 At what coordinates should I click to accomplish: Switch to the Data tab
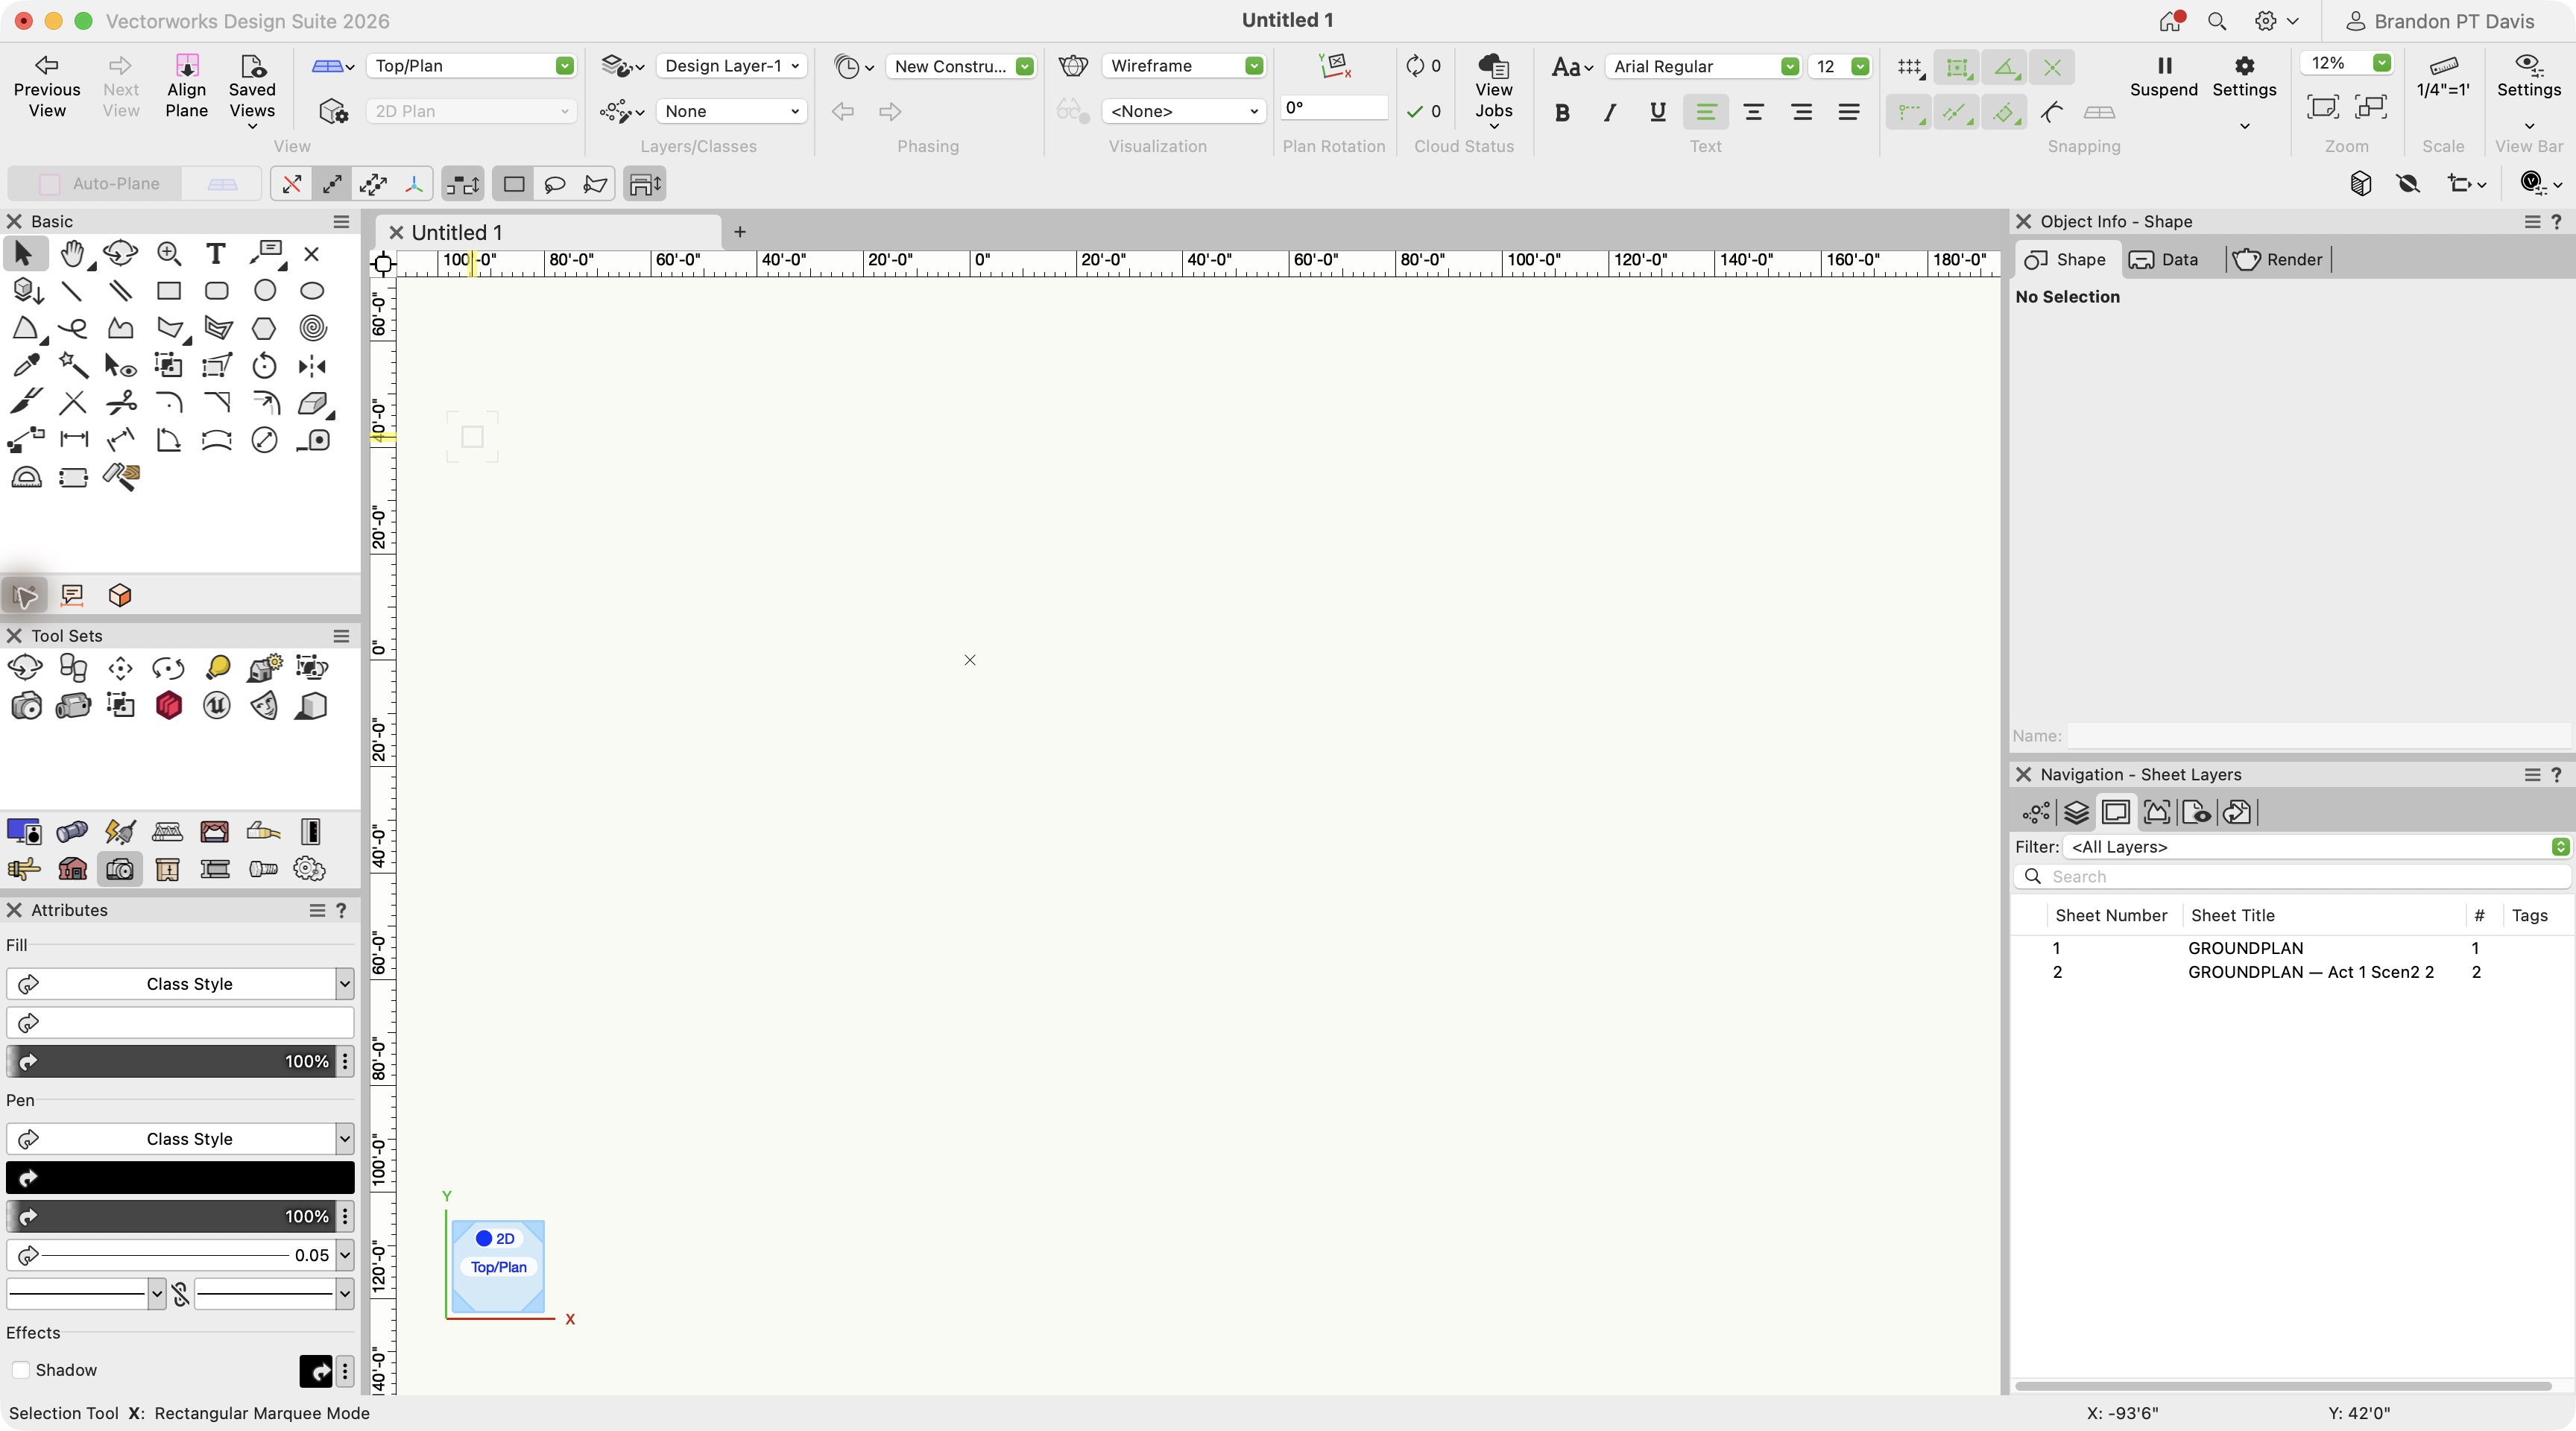tap(2165, 260)
